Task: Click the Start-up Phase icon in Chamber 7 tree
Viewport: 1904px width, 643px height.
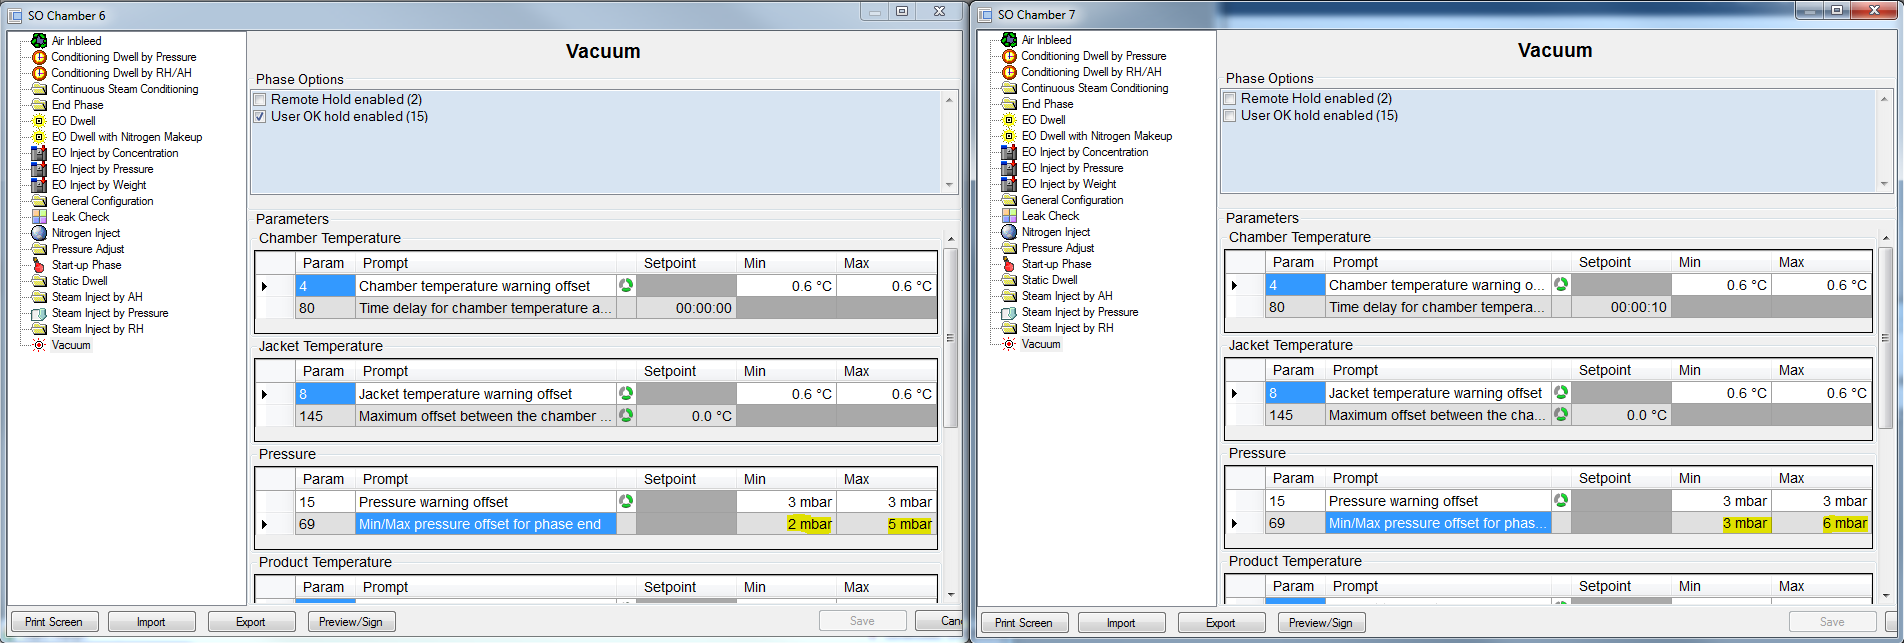Action: coord(1009,264)
